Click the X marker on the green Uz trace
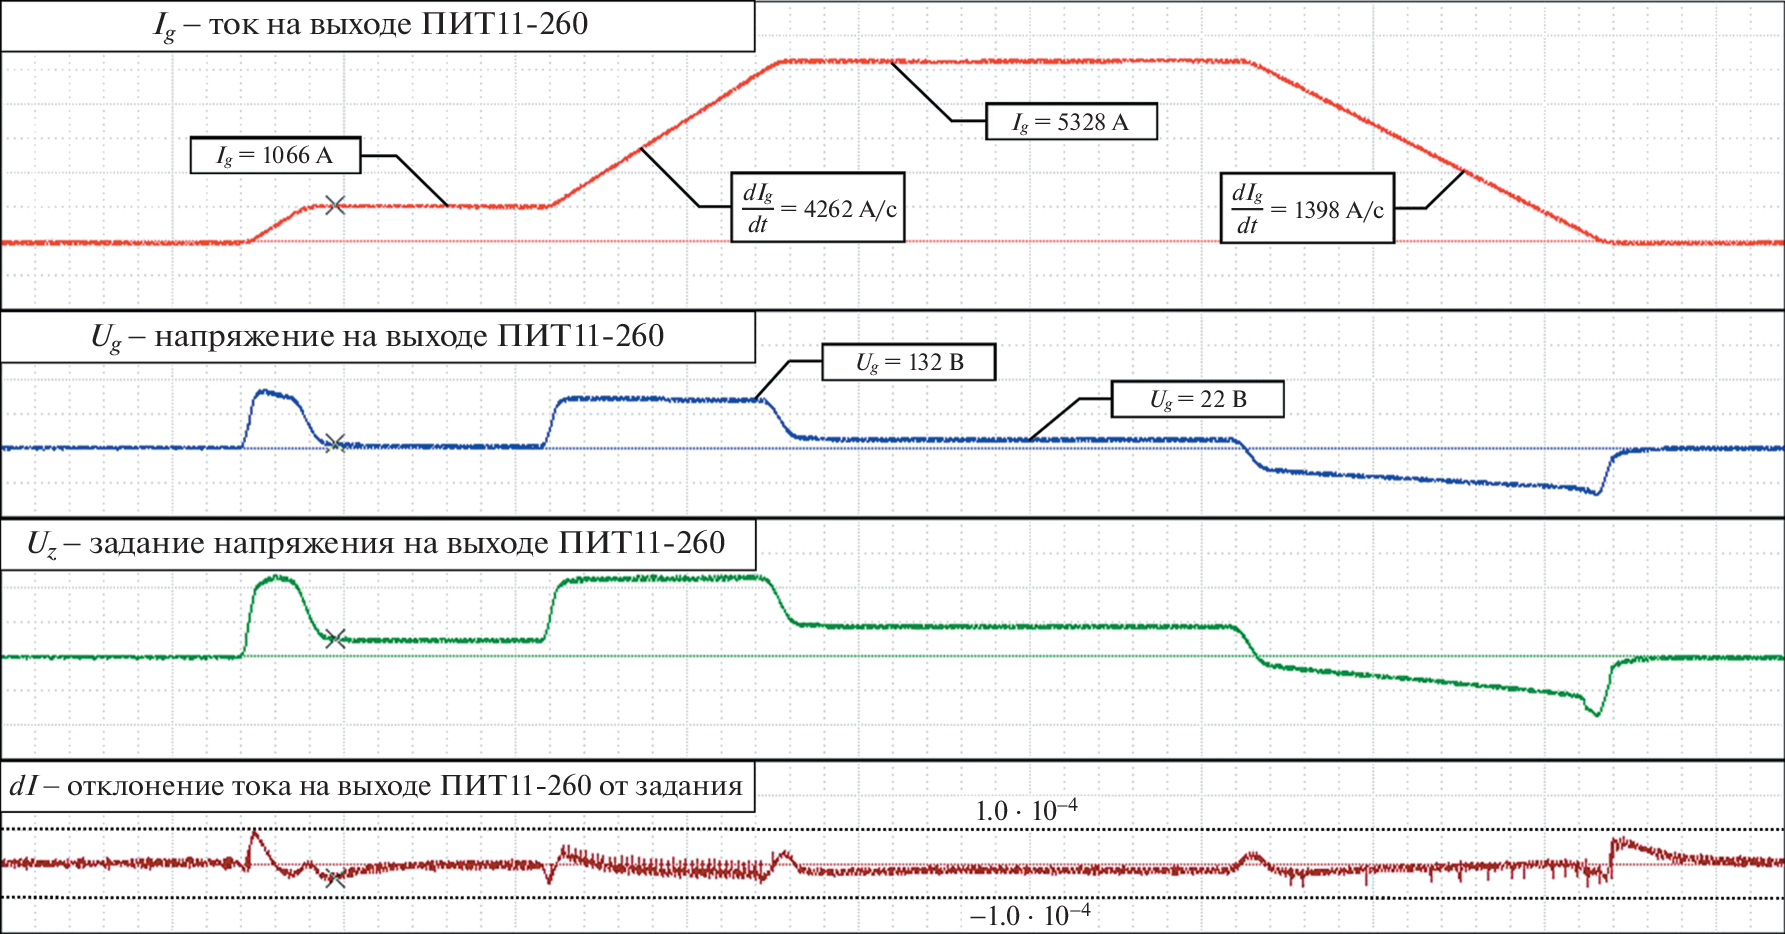Viewport: 1785px width, 934px height. point(335,639)
